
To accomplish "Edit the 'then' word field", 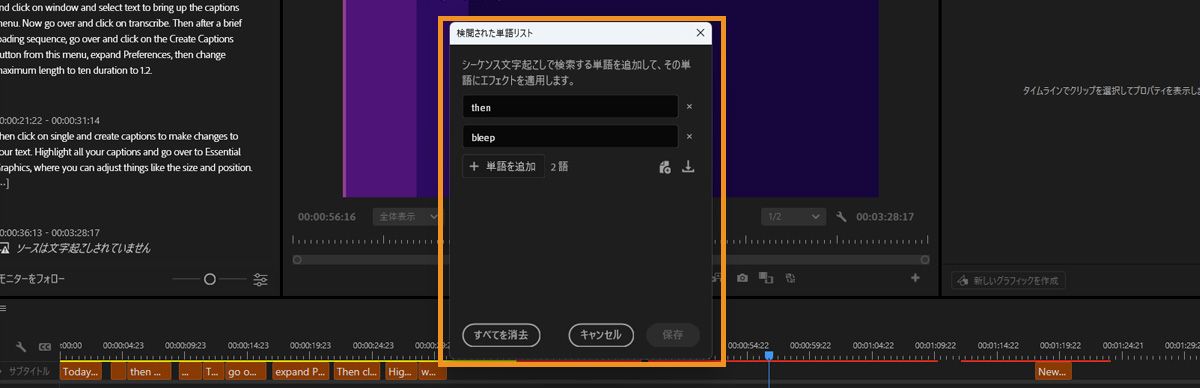I will [570, 106].
